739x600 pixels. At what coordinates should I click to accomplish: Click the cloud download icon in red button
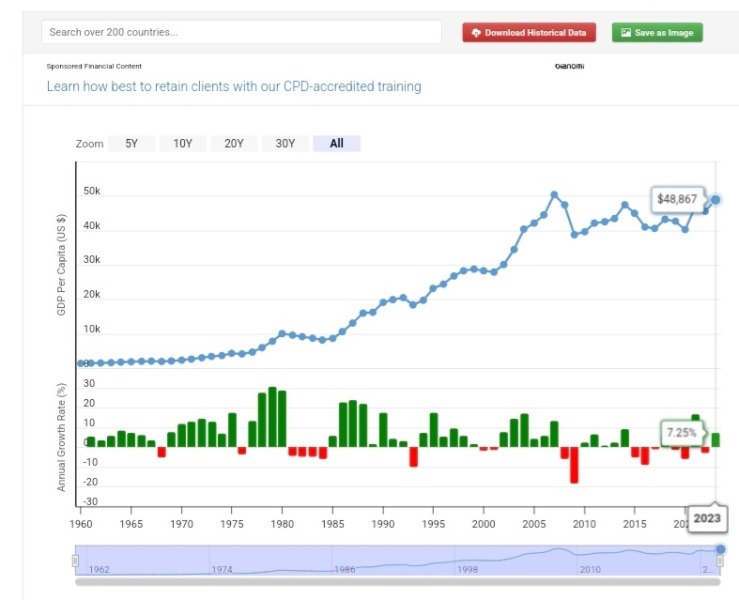point(476,33)
